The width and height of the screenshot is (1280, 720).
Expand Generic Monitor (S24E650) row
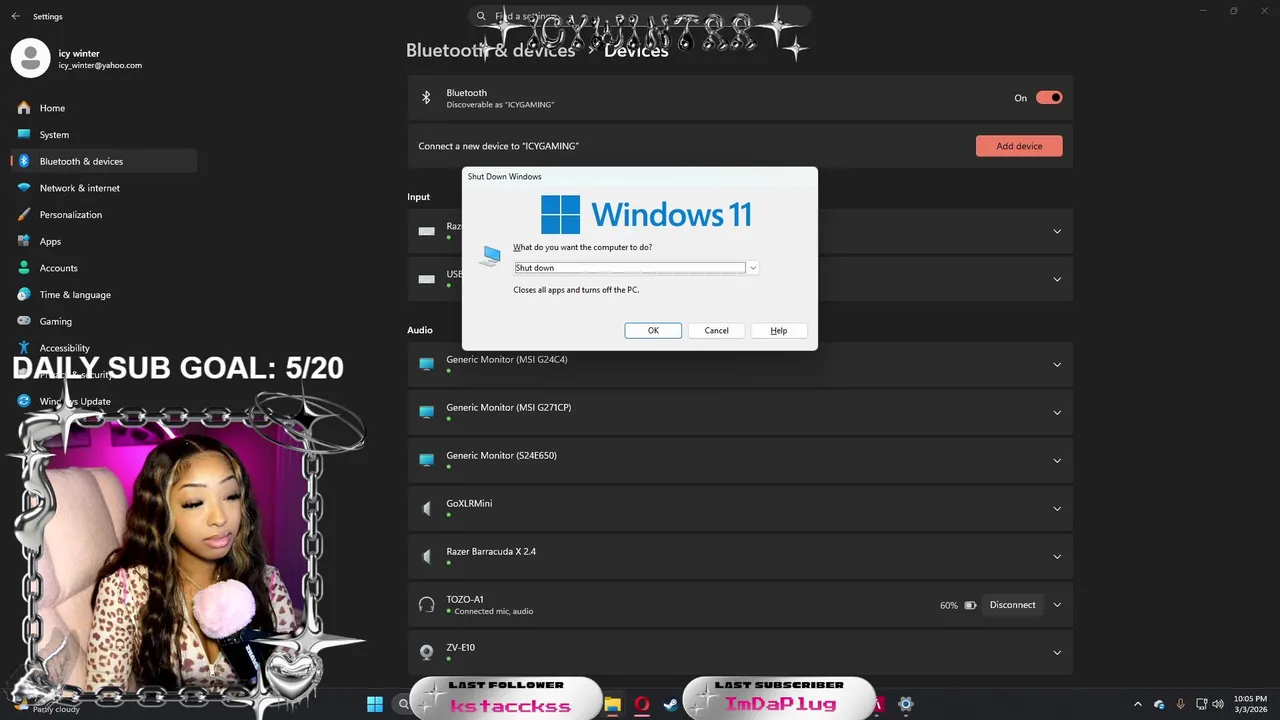1057,460
